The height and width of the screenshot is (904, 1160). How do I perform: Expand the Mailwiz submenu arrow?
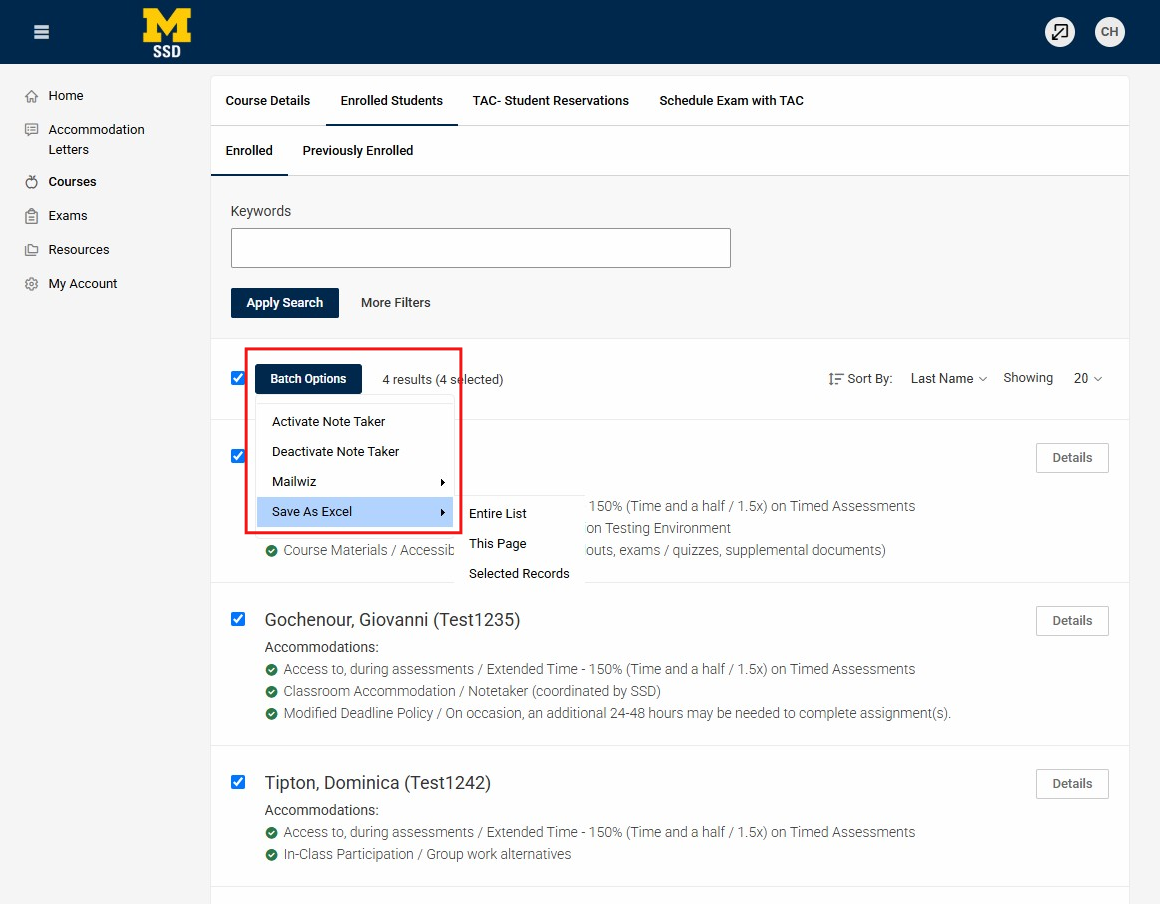pyautogui.click(x=442, y=482)
